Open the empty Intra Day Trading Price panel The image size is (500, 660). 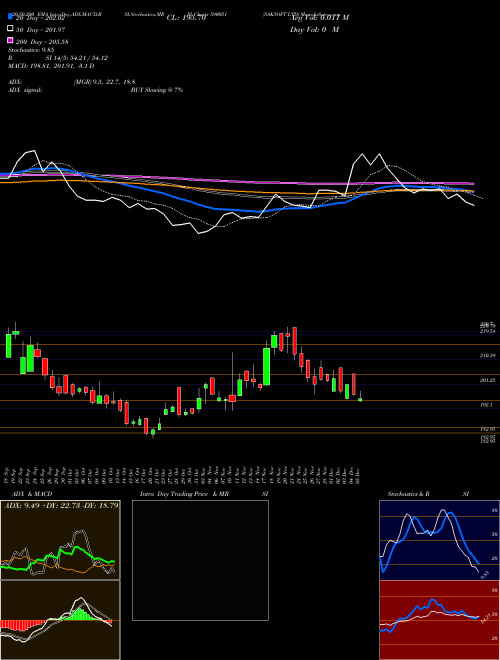200,560
